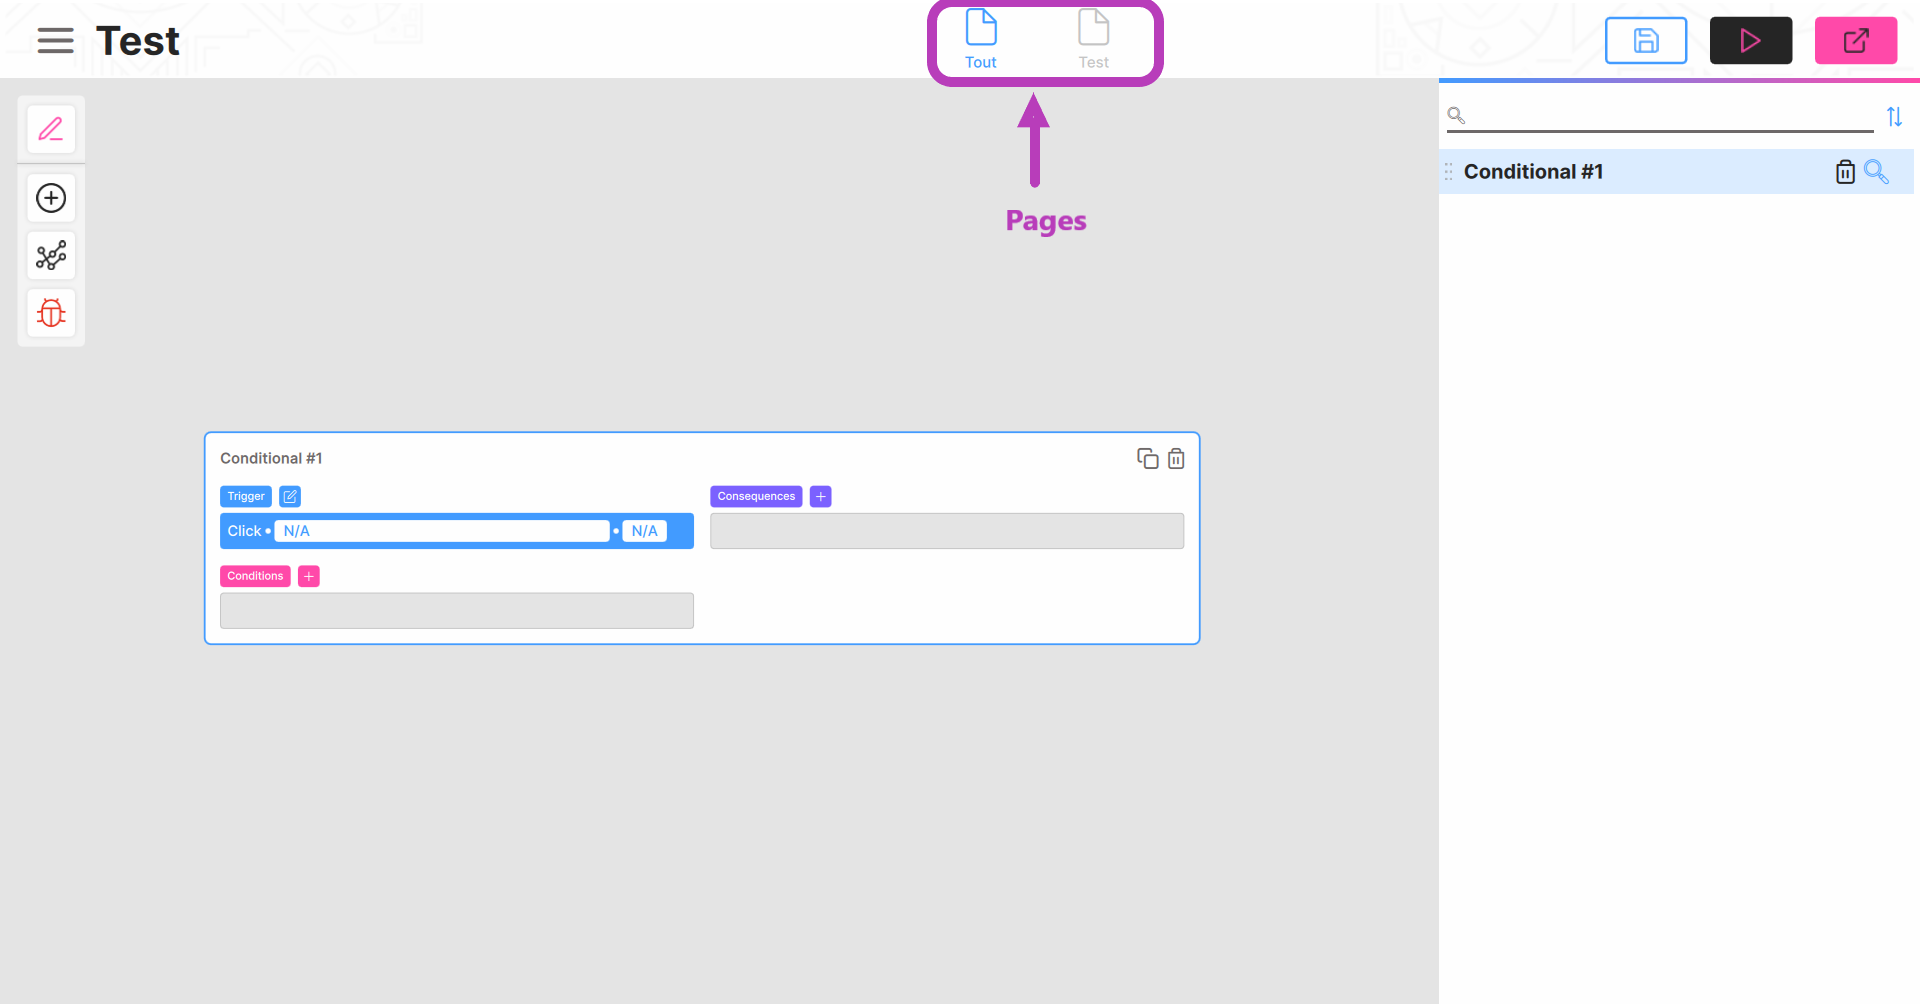The height and width of the screenshot is (1004, 1920).
Task: Duplicate the Conditional #1 card
Action: point(1147,458)
